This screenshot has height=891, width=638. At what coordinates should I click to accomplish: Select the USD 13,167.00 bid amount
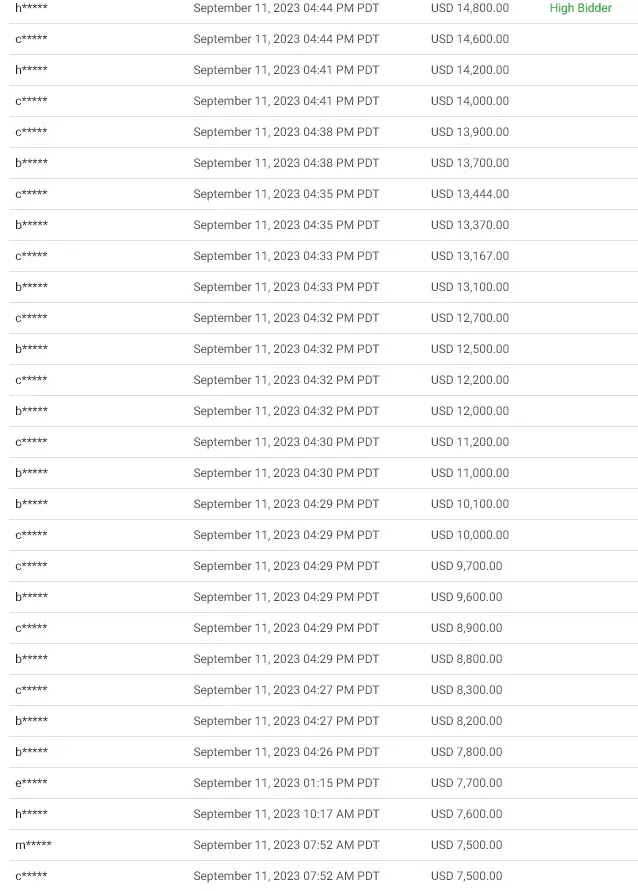(470, 256)
